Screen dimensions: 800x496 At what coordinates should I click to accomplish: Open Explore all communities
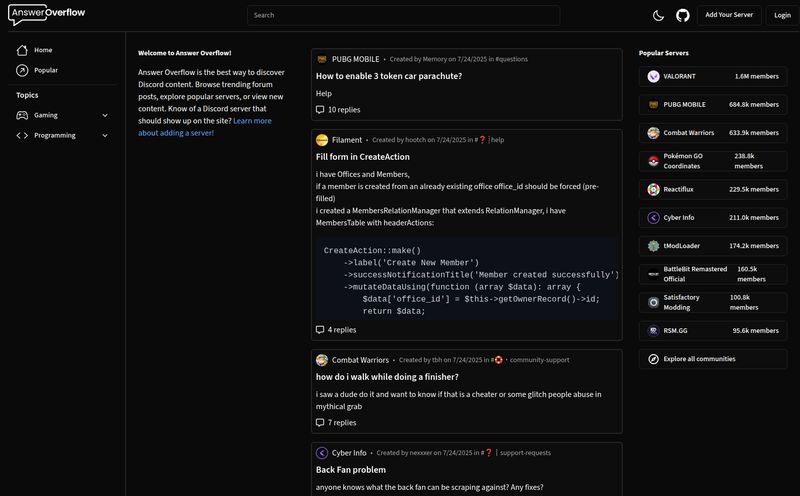pyautogui.click(x=713, y=359)
